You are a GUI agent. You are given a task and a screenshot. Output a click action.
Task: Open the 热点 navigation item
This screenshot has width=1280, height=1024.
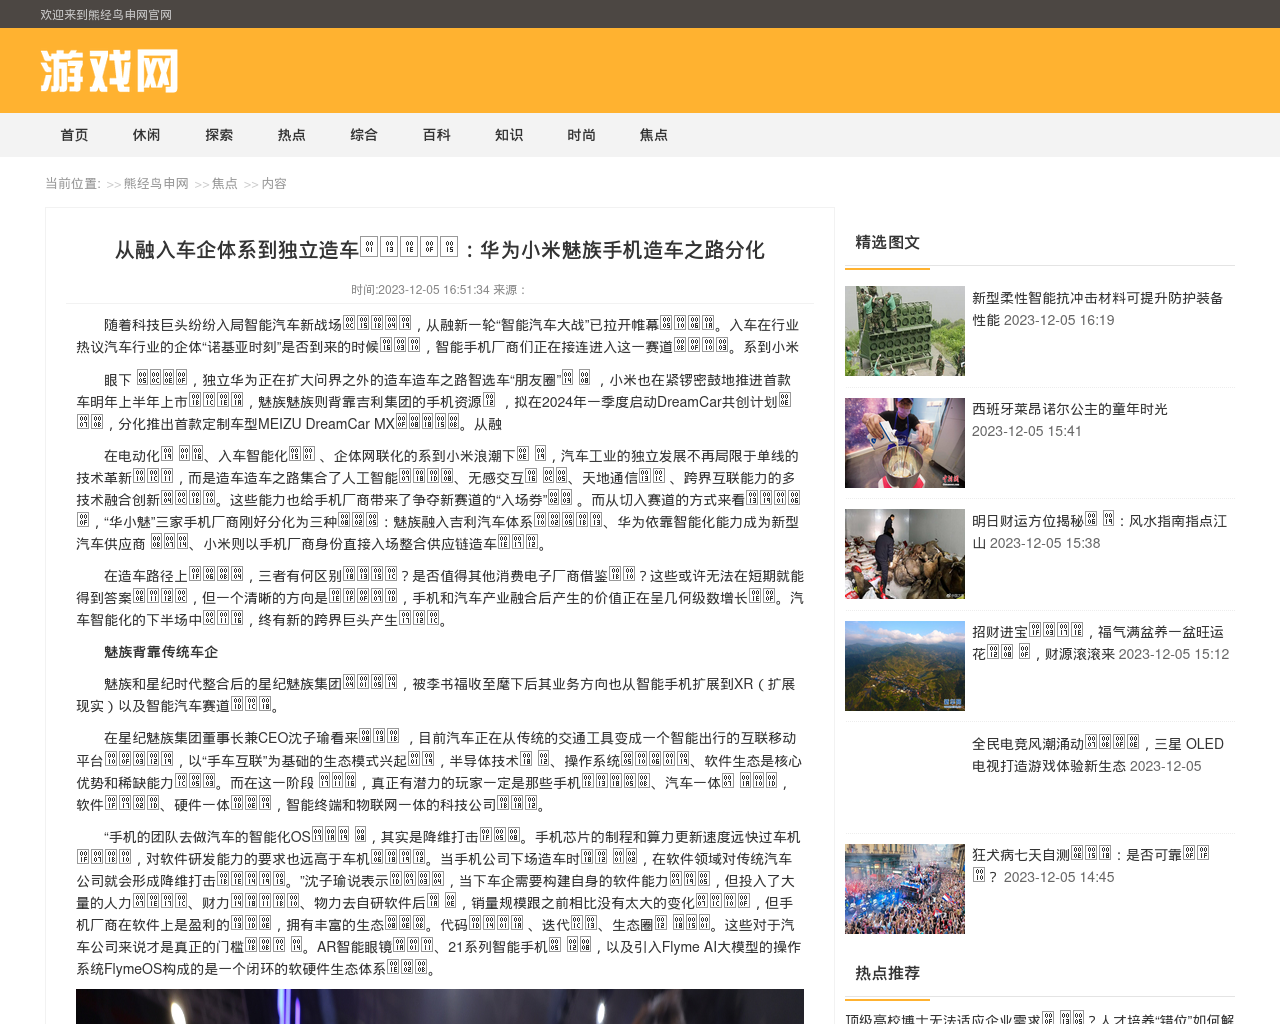coord(292,135)
